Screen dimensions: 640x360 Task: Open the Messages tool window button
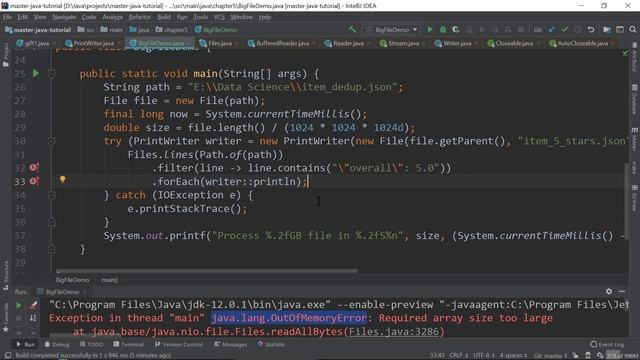230,344
